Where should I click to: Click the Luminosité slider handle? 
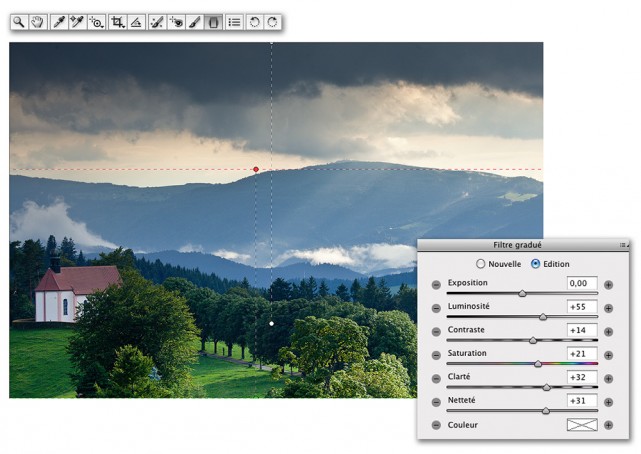(x=543, y=317)
